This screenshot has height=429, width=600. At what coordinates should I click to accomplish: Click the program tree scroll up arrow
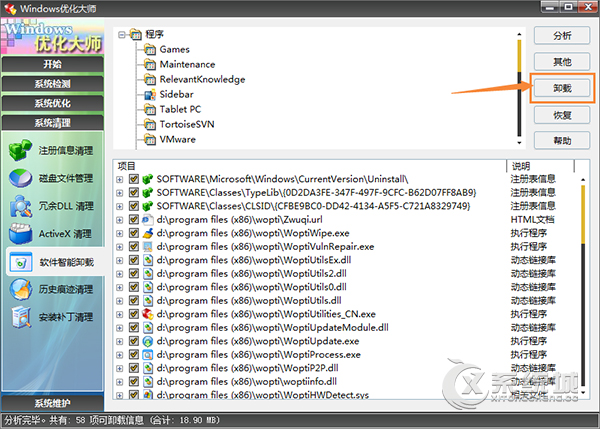(x=519, y=34)
